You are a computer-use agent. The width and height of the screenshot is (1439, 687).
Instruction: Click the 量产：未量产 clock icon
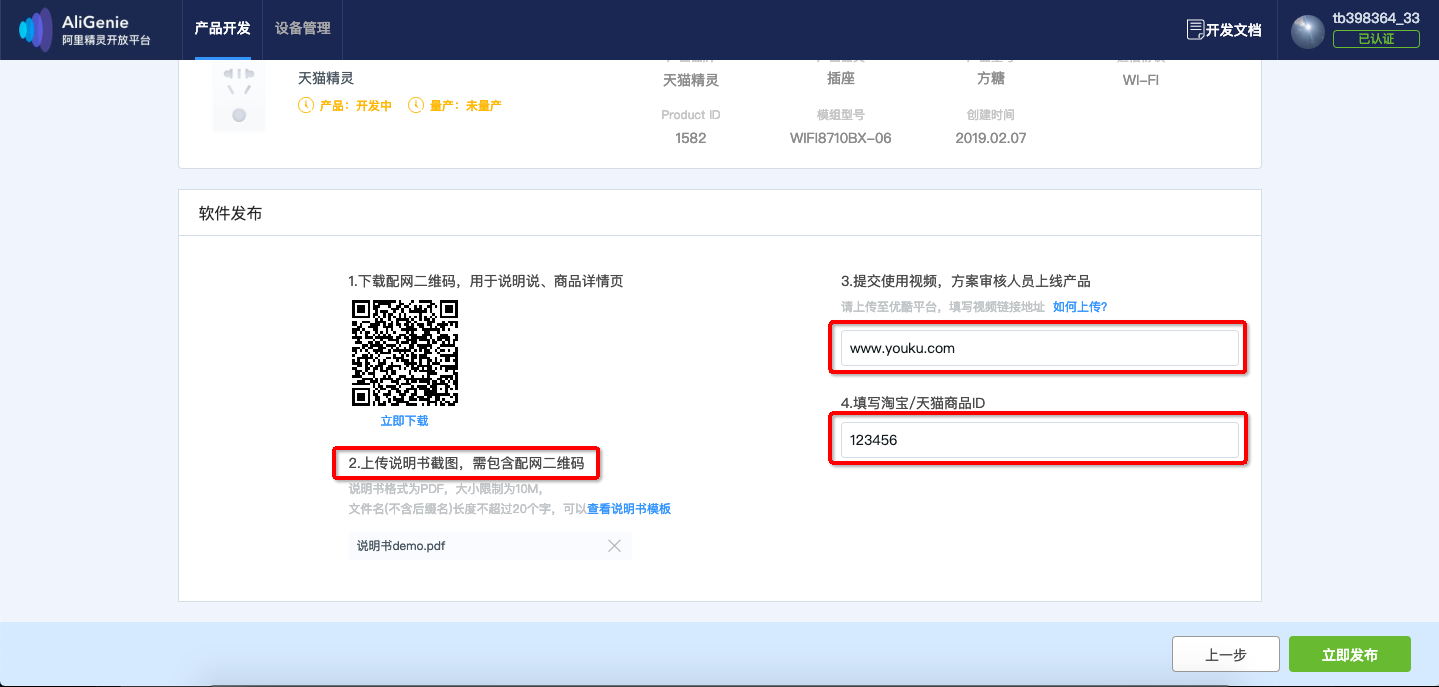pyautogui.click(x=416, y=105)
